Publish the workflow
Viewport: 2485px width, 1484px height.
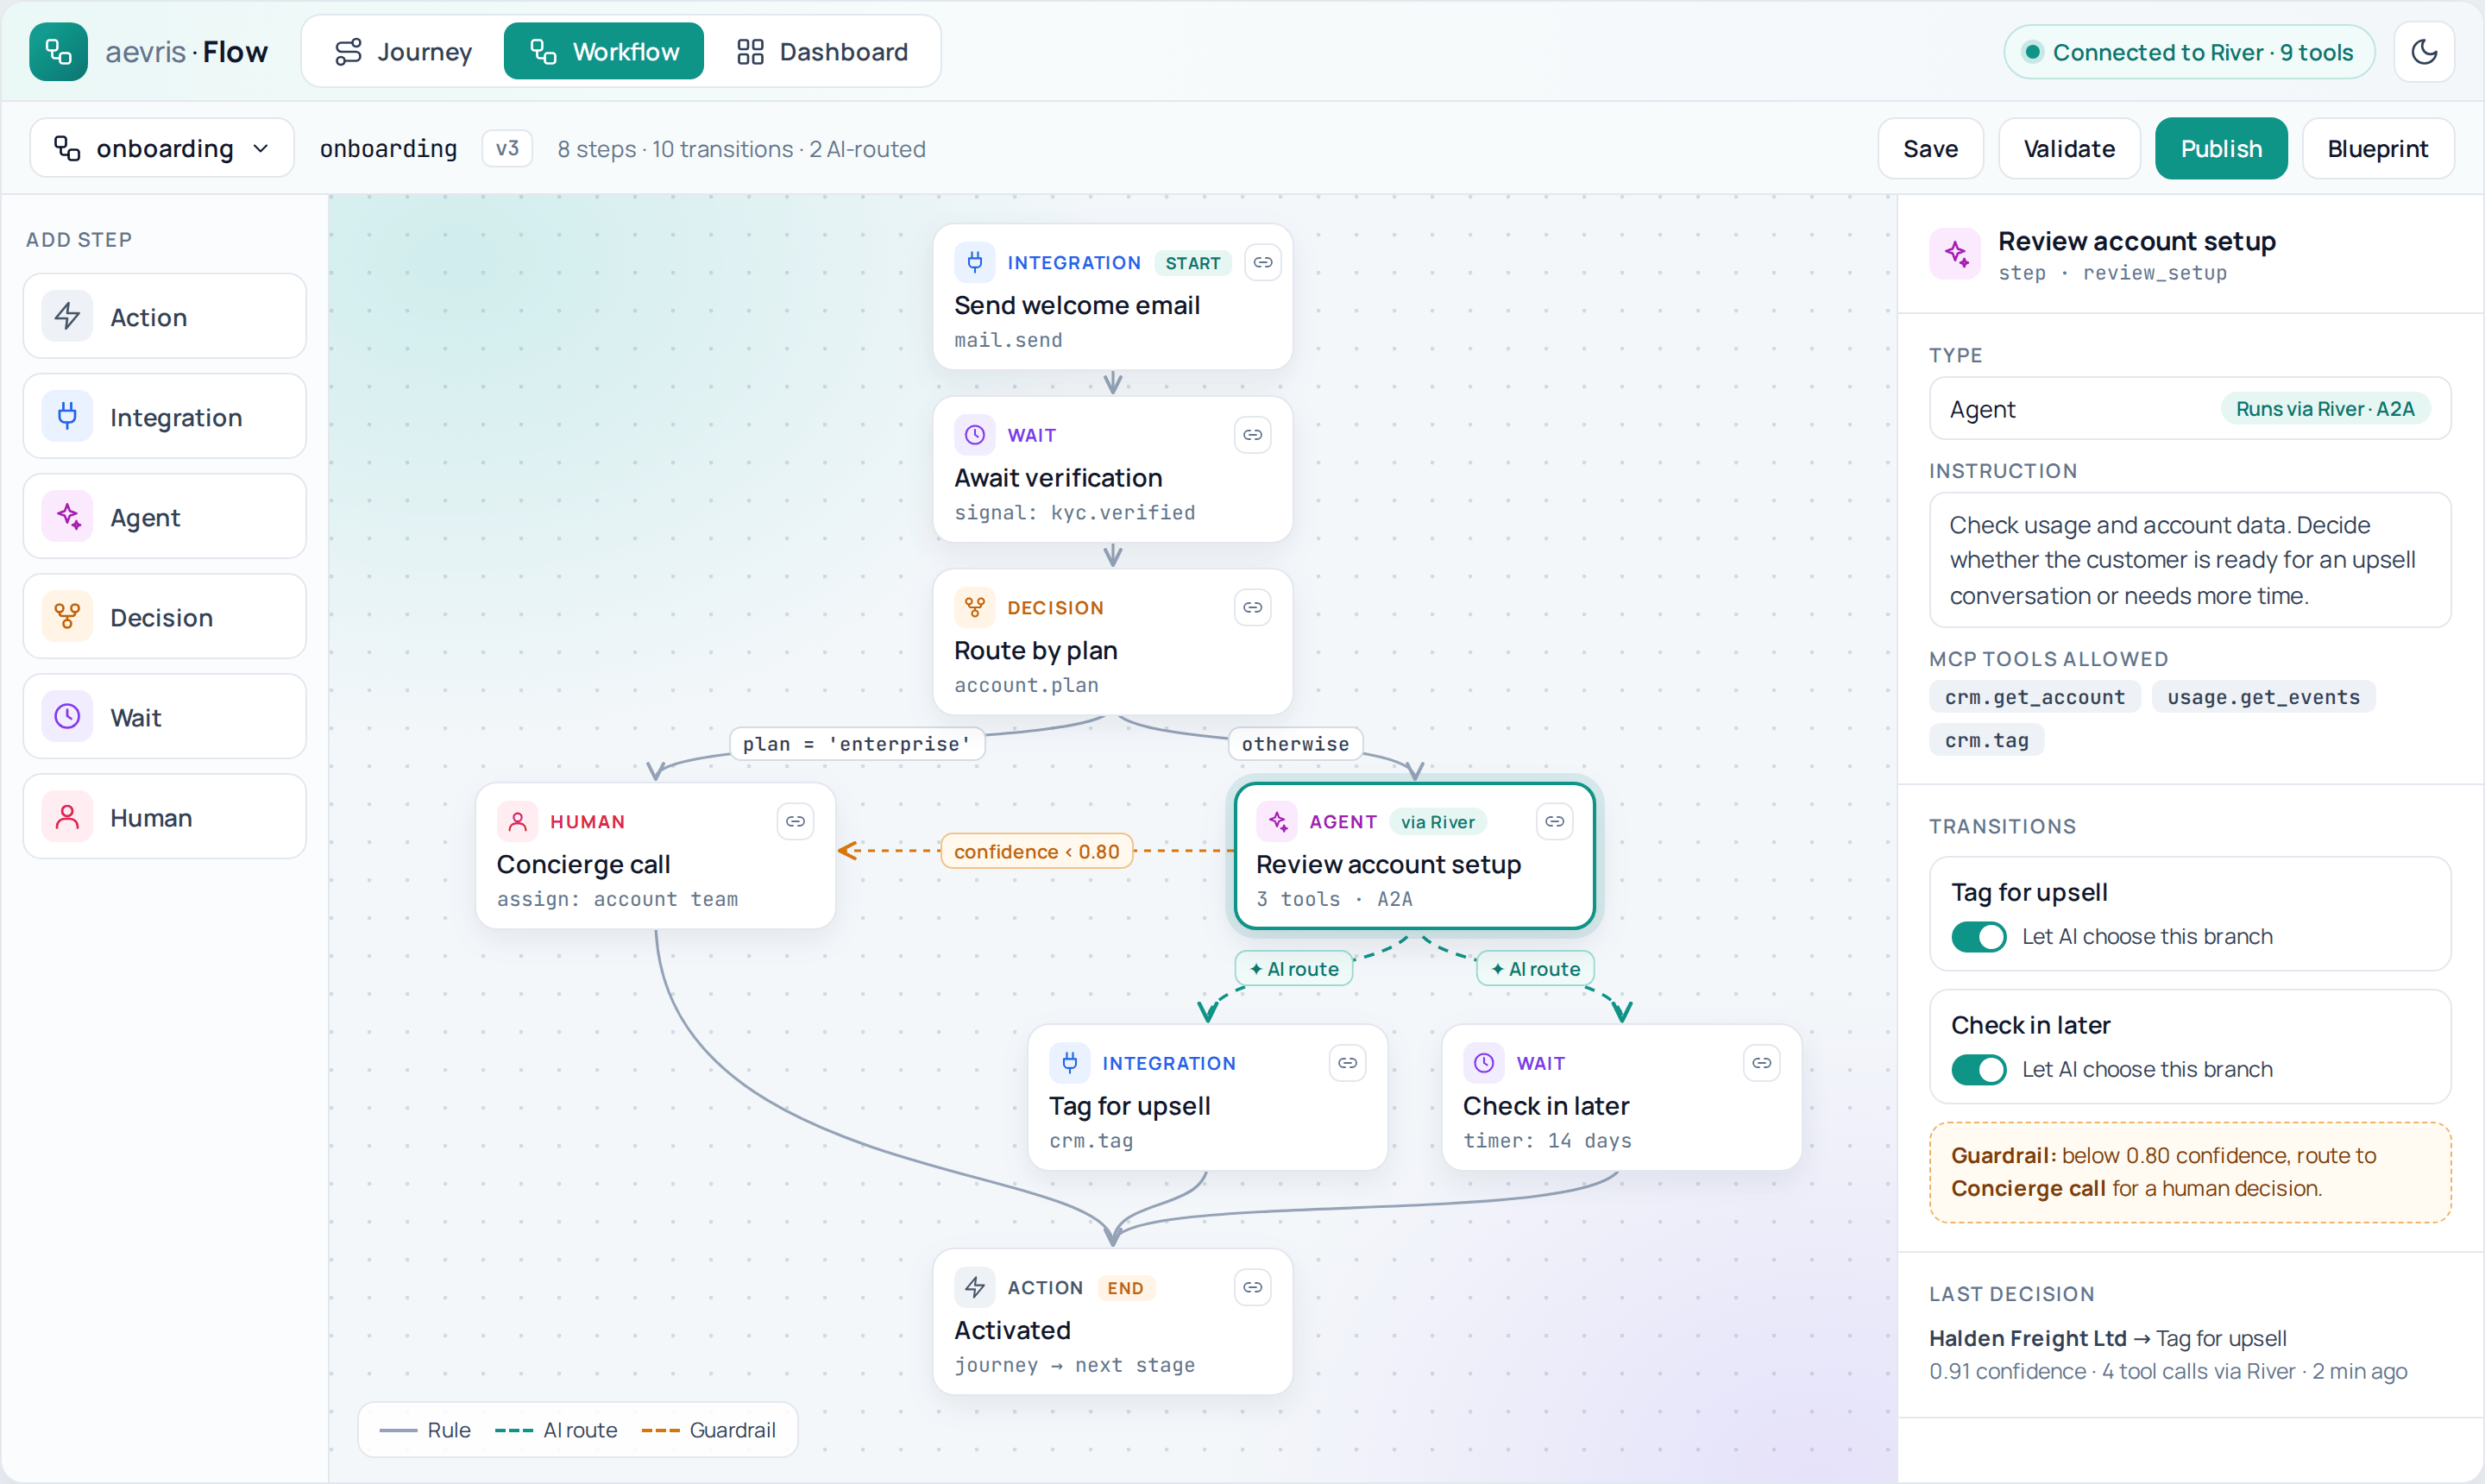pos(2221,149)
